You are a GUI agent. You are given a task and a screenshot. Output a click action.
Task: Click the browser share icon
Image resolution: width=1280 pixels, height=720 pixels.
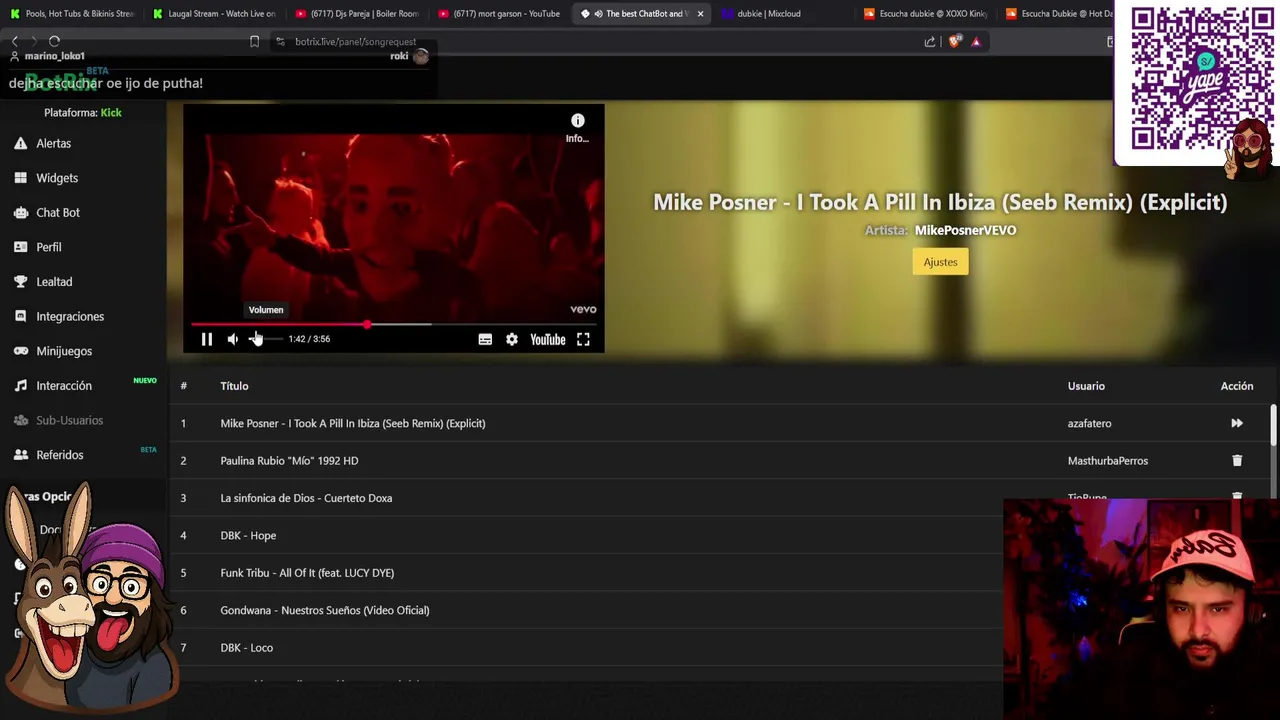click(x=930, y=42)
